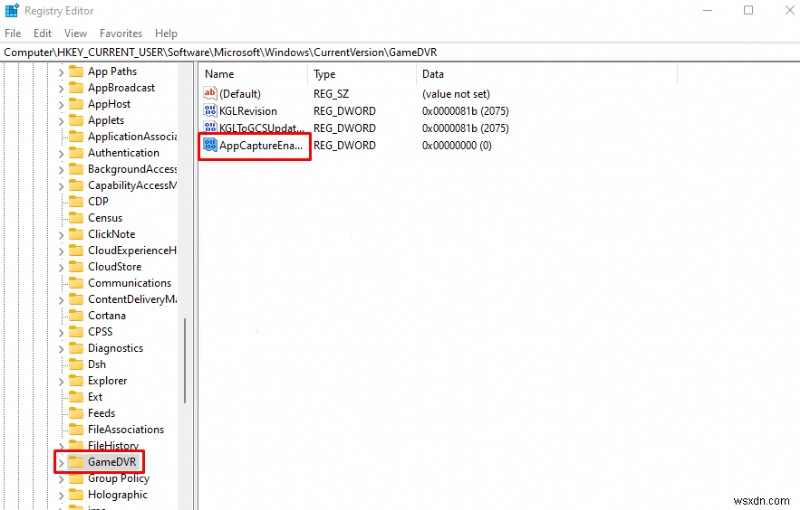This screenshot has width=800, height=510.
Task: Select the AppBroadcast folder icon
Action: [x=76, y=87]
